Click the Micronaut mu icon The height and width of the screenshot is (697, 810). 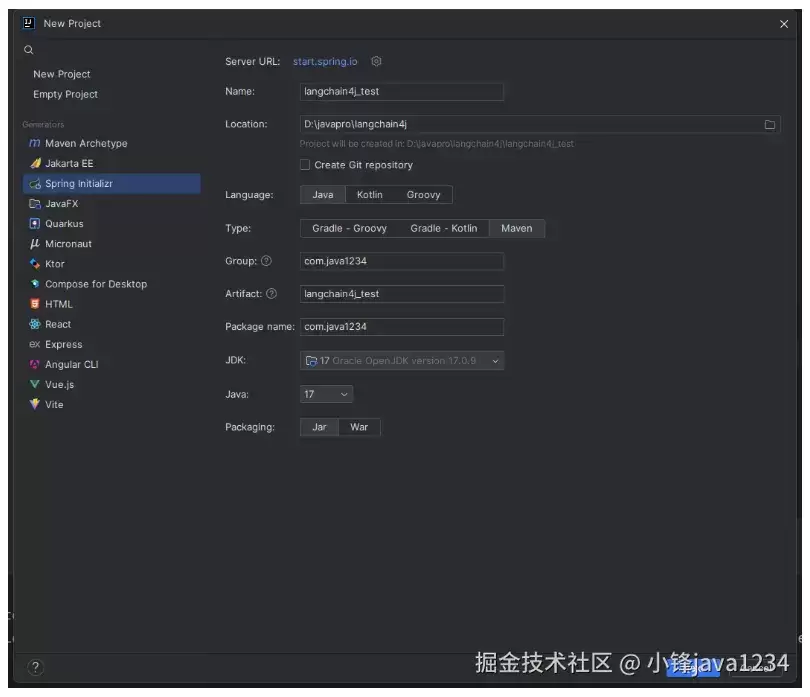35,244
